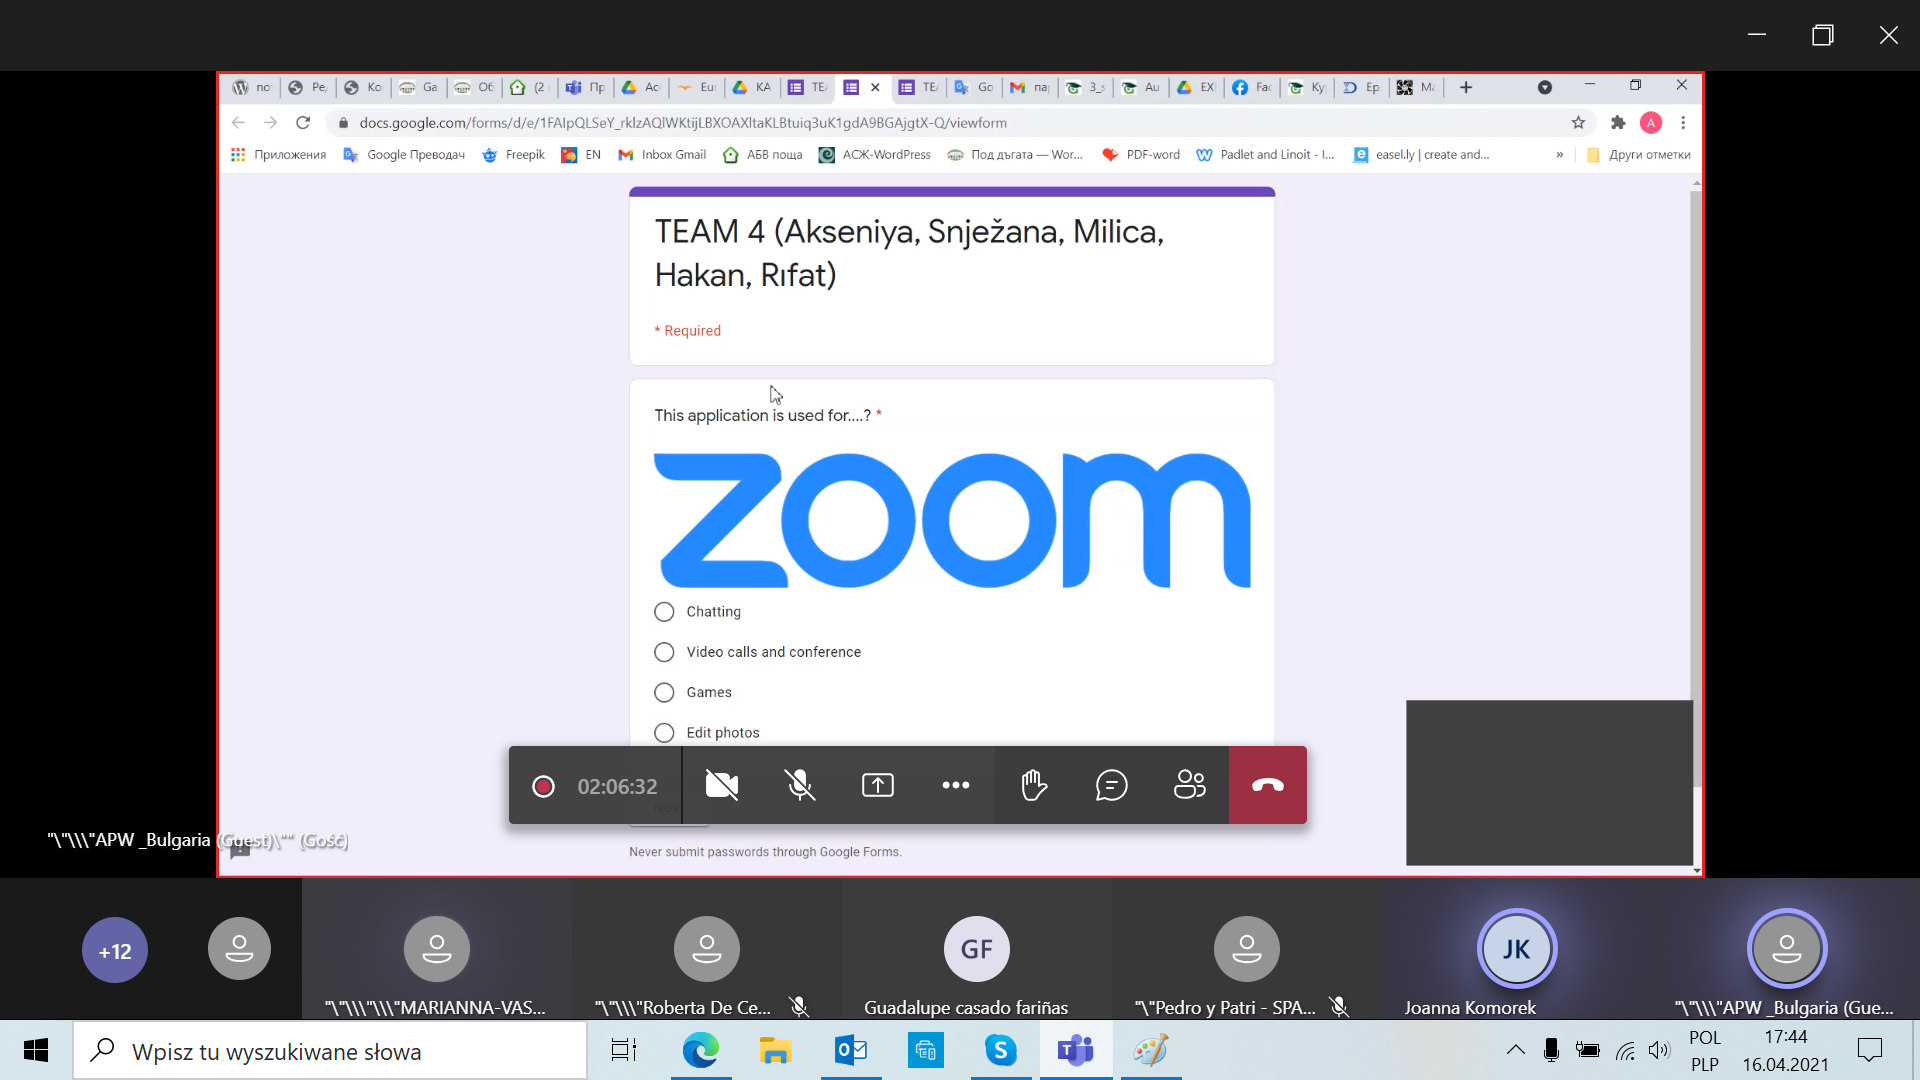
Task: Toggle the camera in Teams call bar
Action: (x=721, y=785)
